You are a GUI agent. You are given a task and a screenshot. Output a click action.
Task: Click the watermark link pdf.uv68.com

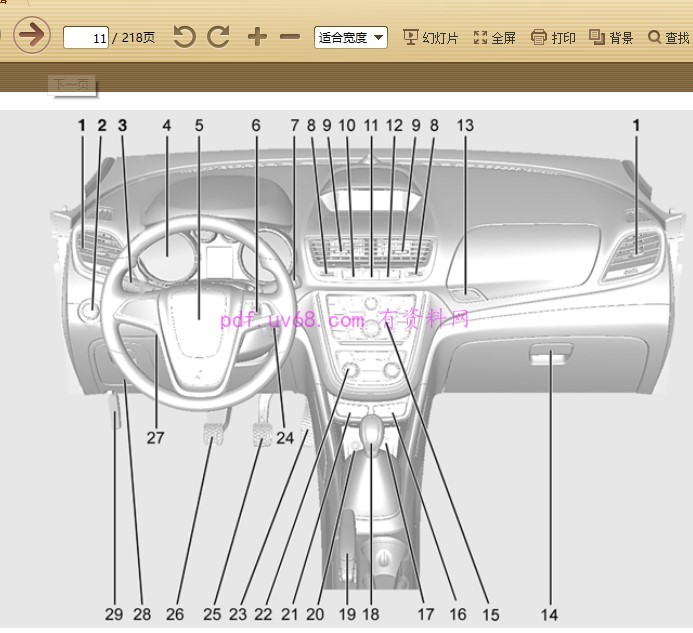click(293, 320)
